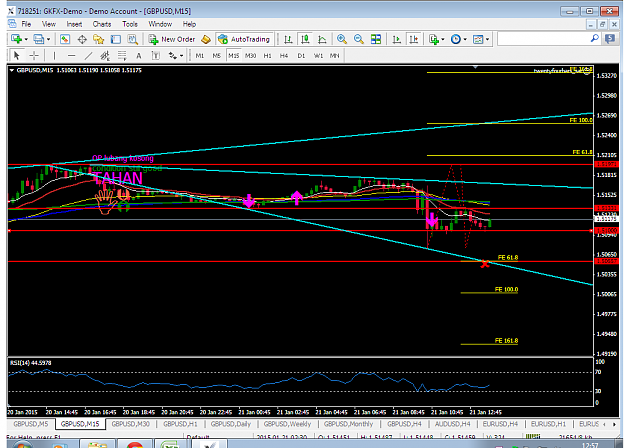Open the File menu
This screenshot has width=625, height=448.
point(26,24)
